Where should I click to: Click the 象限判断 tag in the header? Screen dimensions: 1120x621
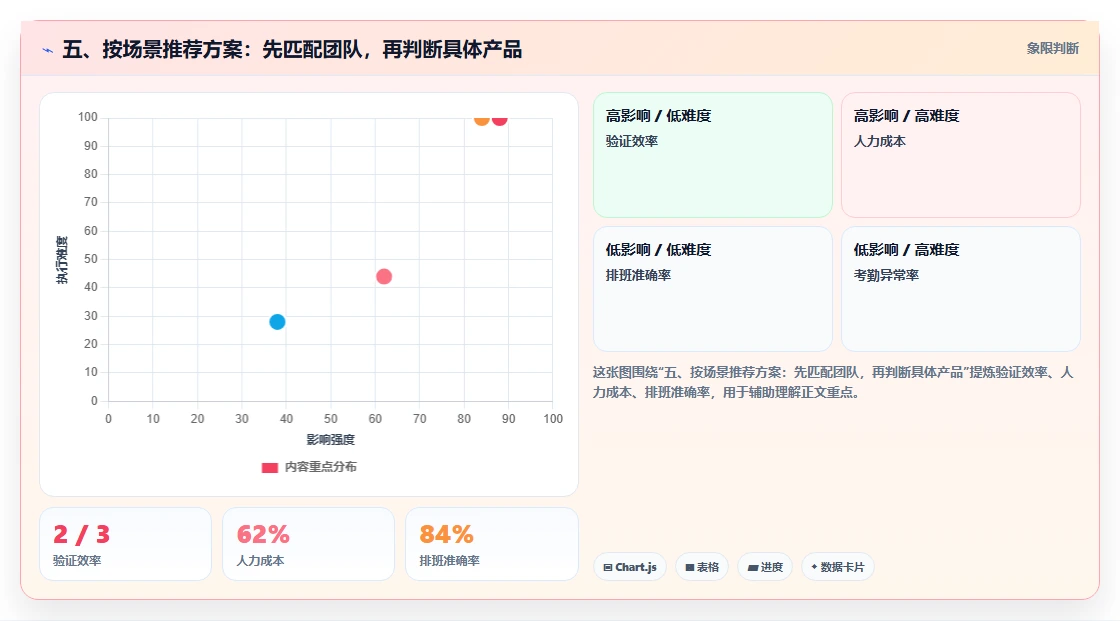1052,49
